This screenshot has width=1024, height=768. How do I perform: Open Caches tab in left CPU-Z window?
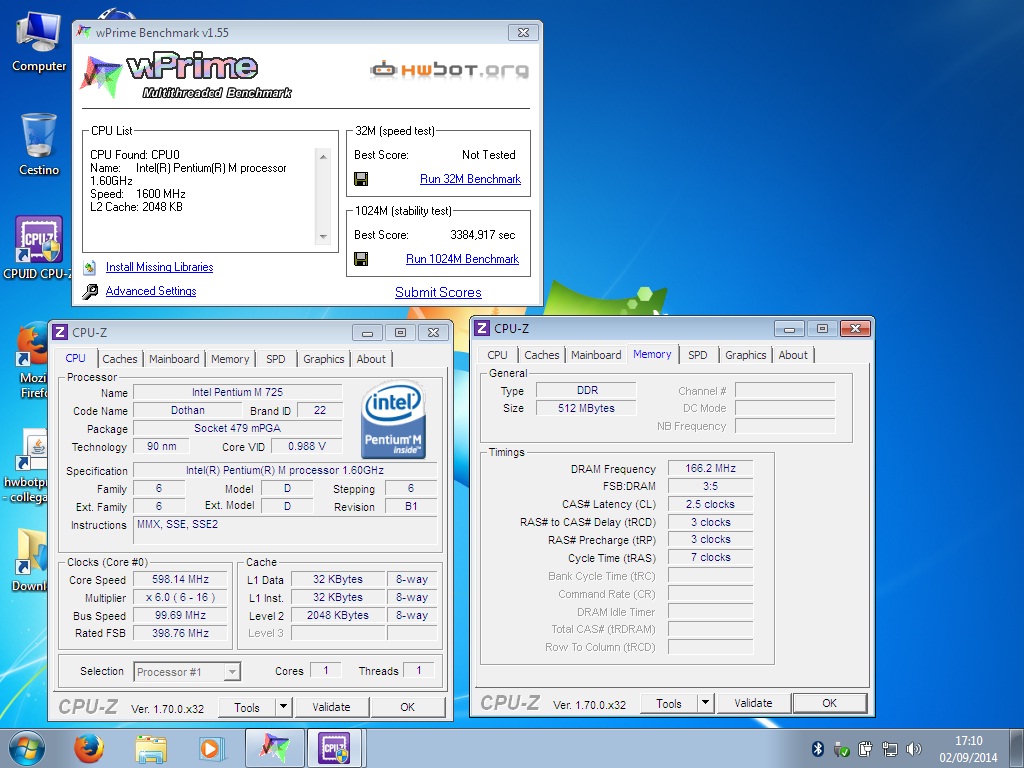[x=120, y=359]
